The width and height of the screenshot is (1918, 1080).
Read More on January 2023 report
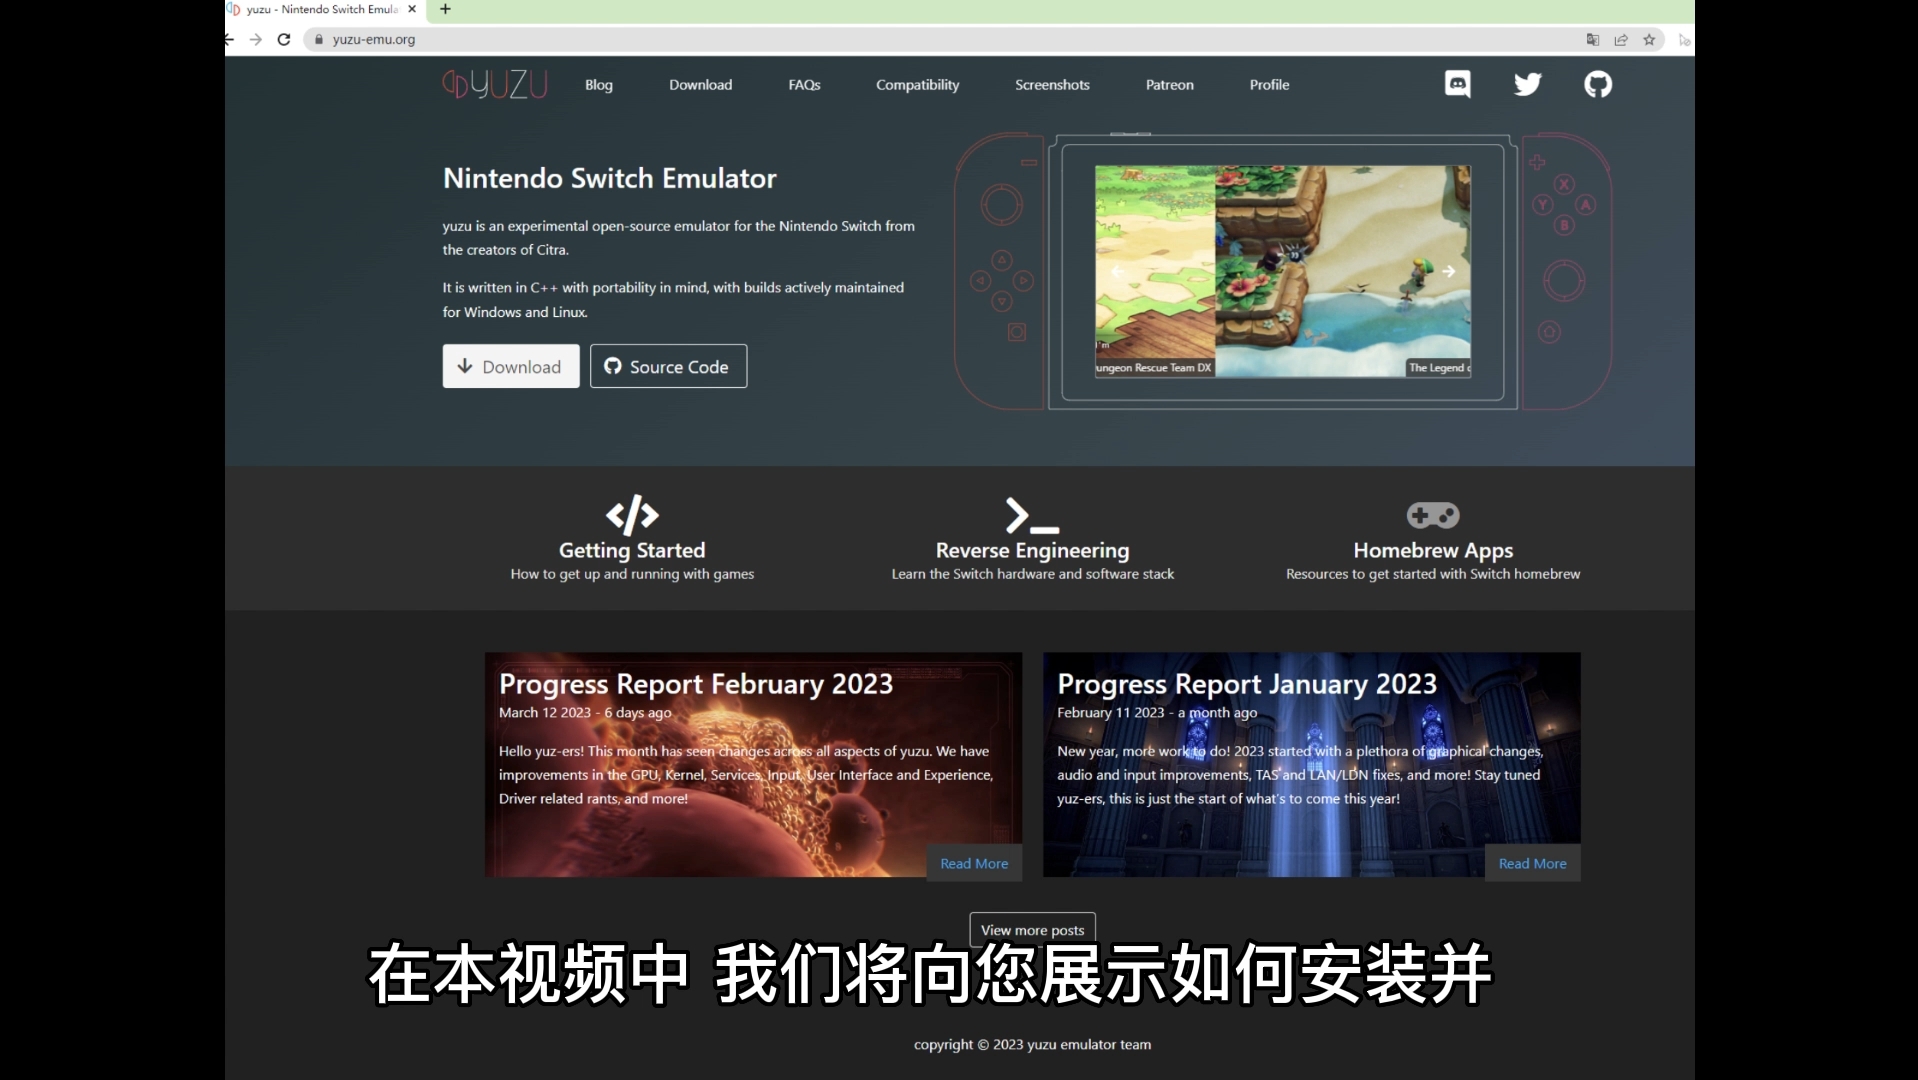tap(1532, 863)
